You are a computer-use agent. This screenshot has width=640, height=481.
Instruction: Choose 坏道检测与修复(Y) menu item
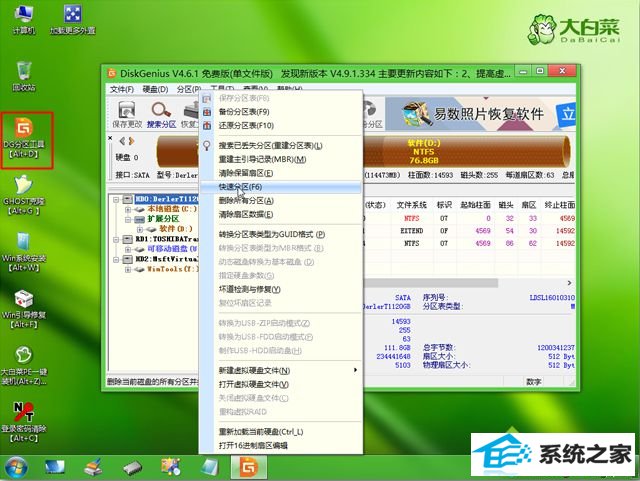coord(281,289)
